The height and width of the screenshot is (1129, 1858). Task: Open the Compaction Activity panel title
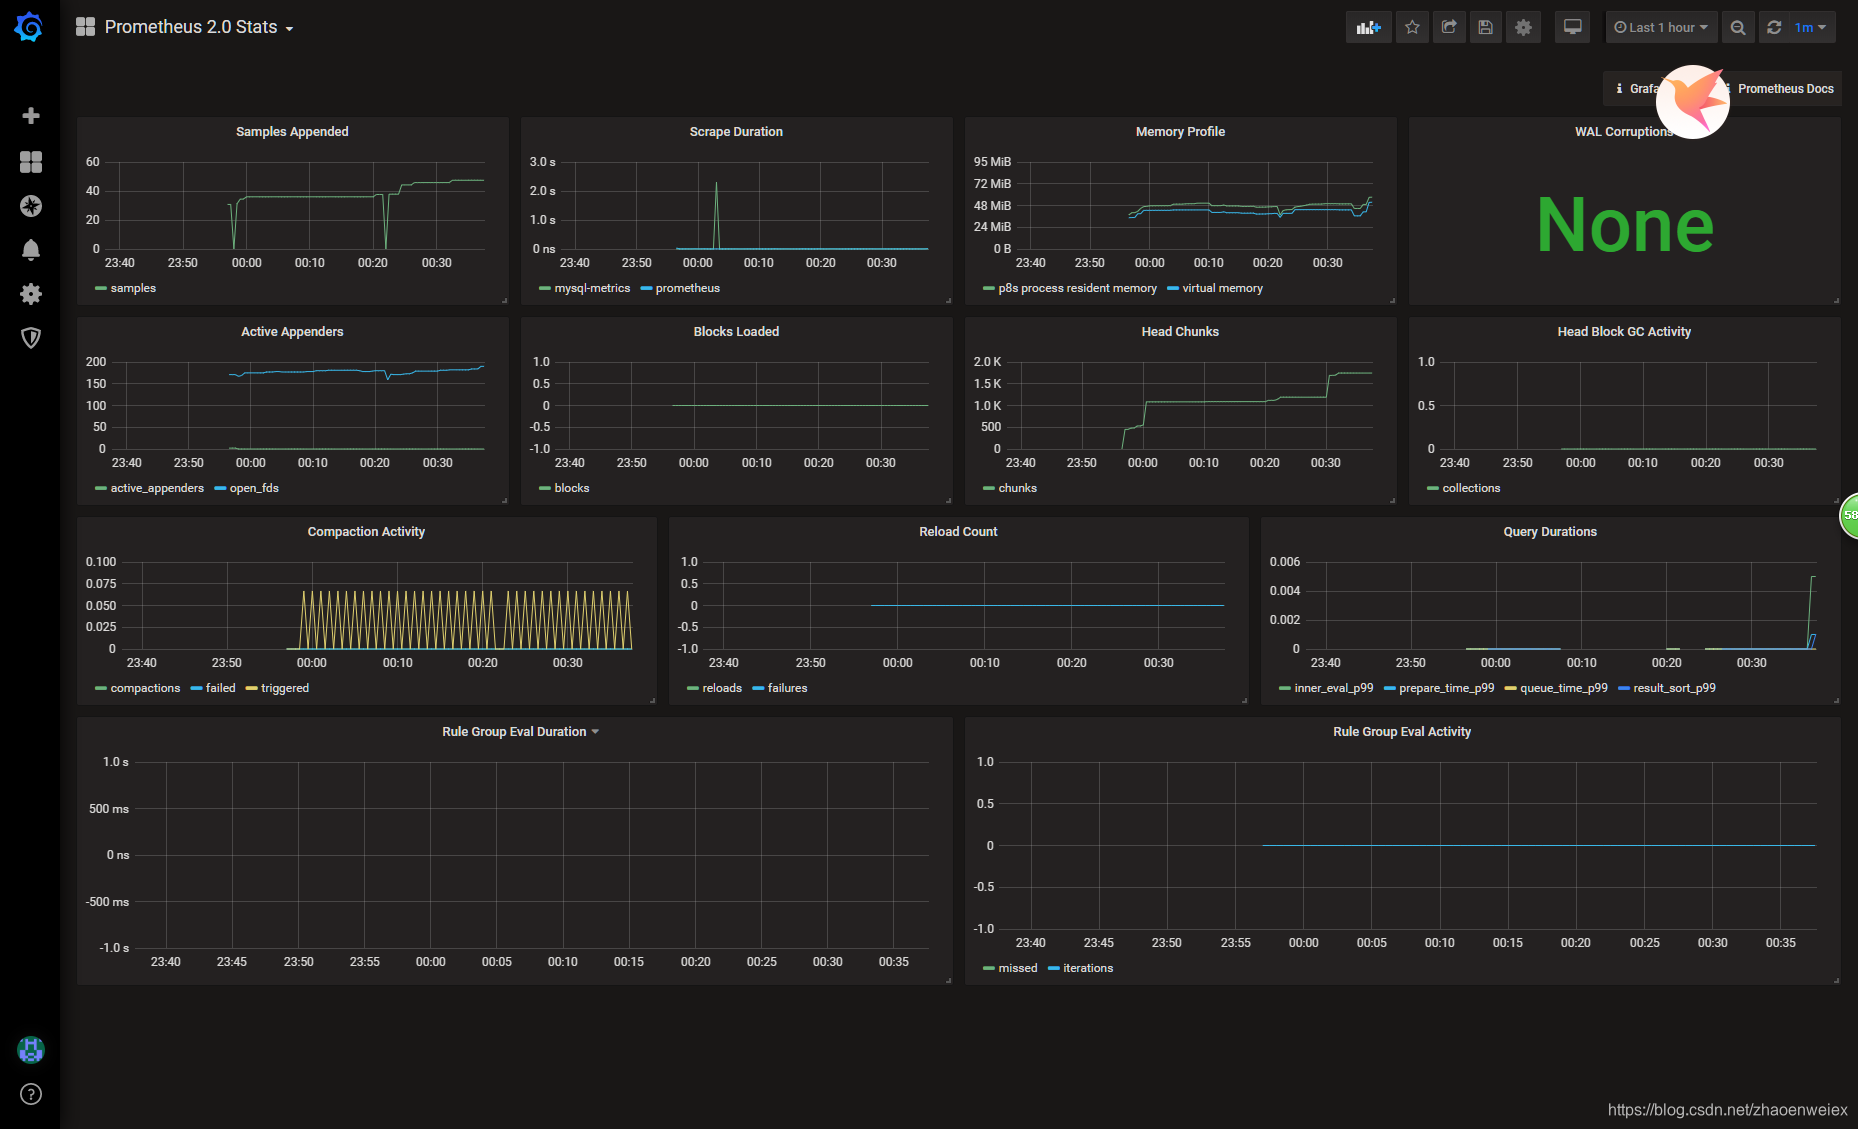[366, 532]
